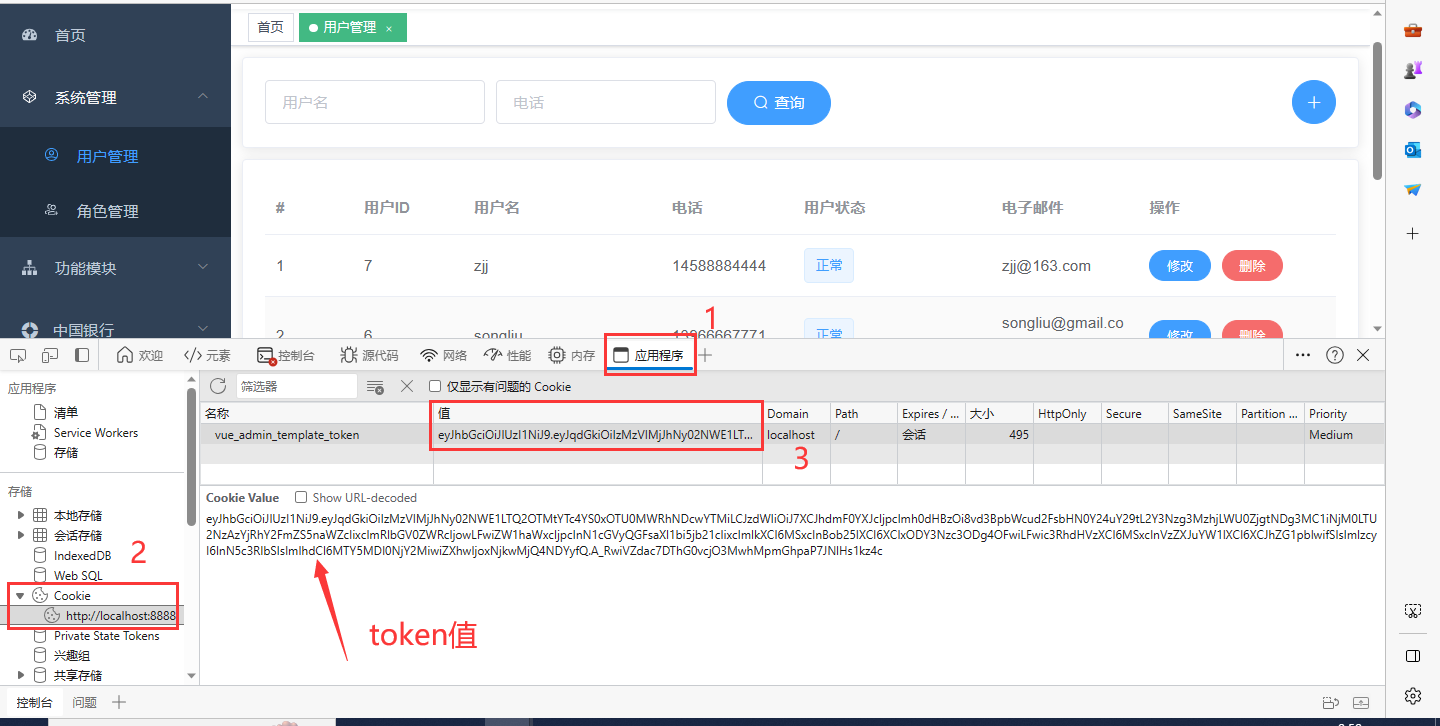Screen dimensions: 1440x726
Task: Click the 查询 search button
Action: point(779,102)
